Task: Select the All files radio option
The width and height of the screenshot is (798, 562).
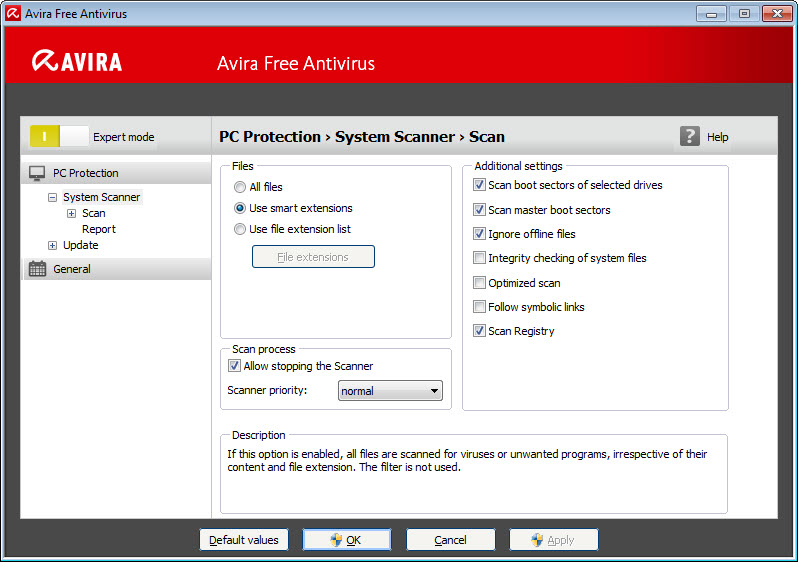Action: [240, 187]
